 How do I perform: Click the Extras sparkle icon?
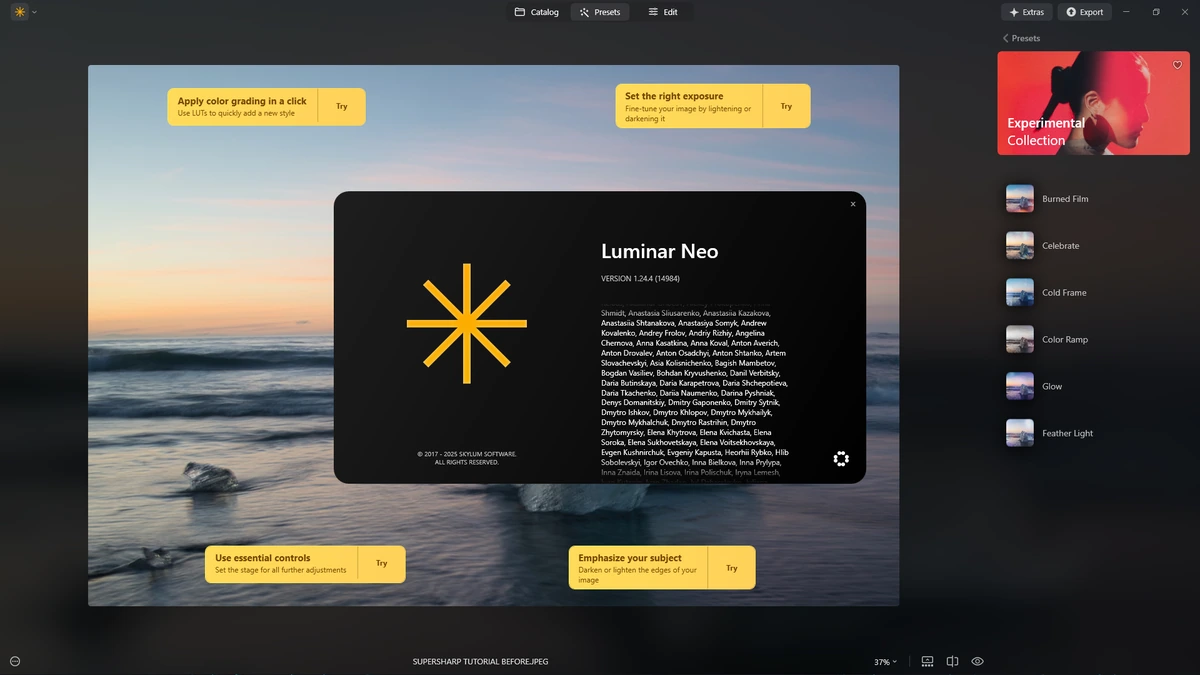pos(1013,12)
